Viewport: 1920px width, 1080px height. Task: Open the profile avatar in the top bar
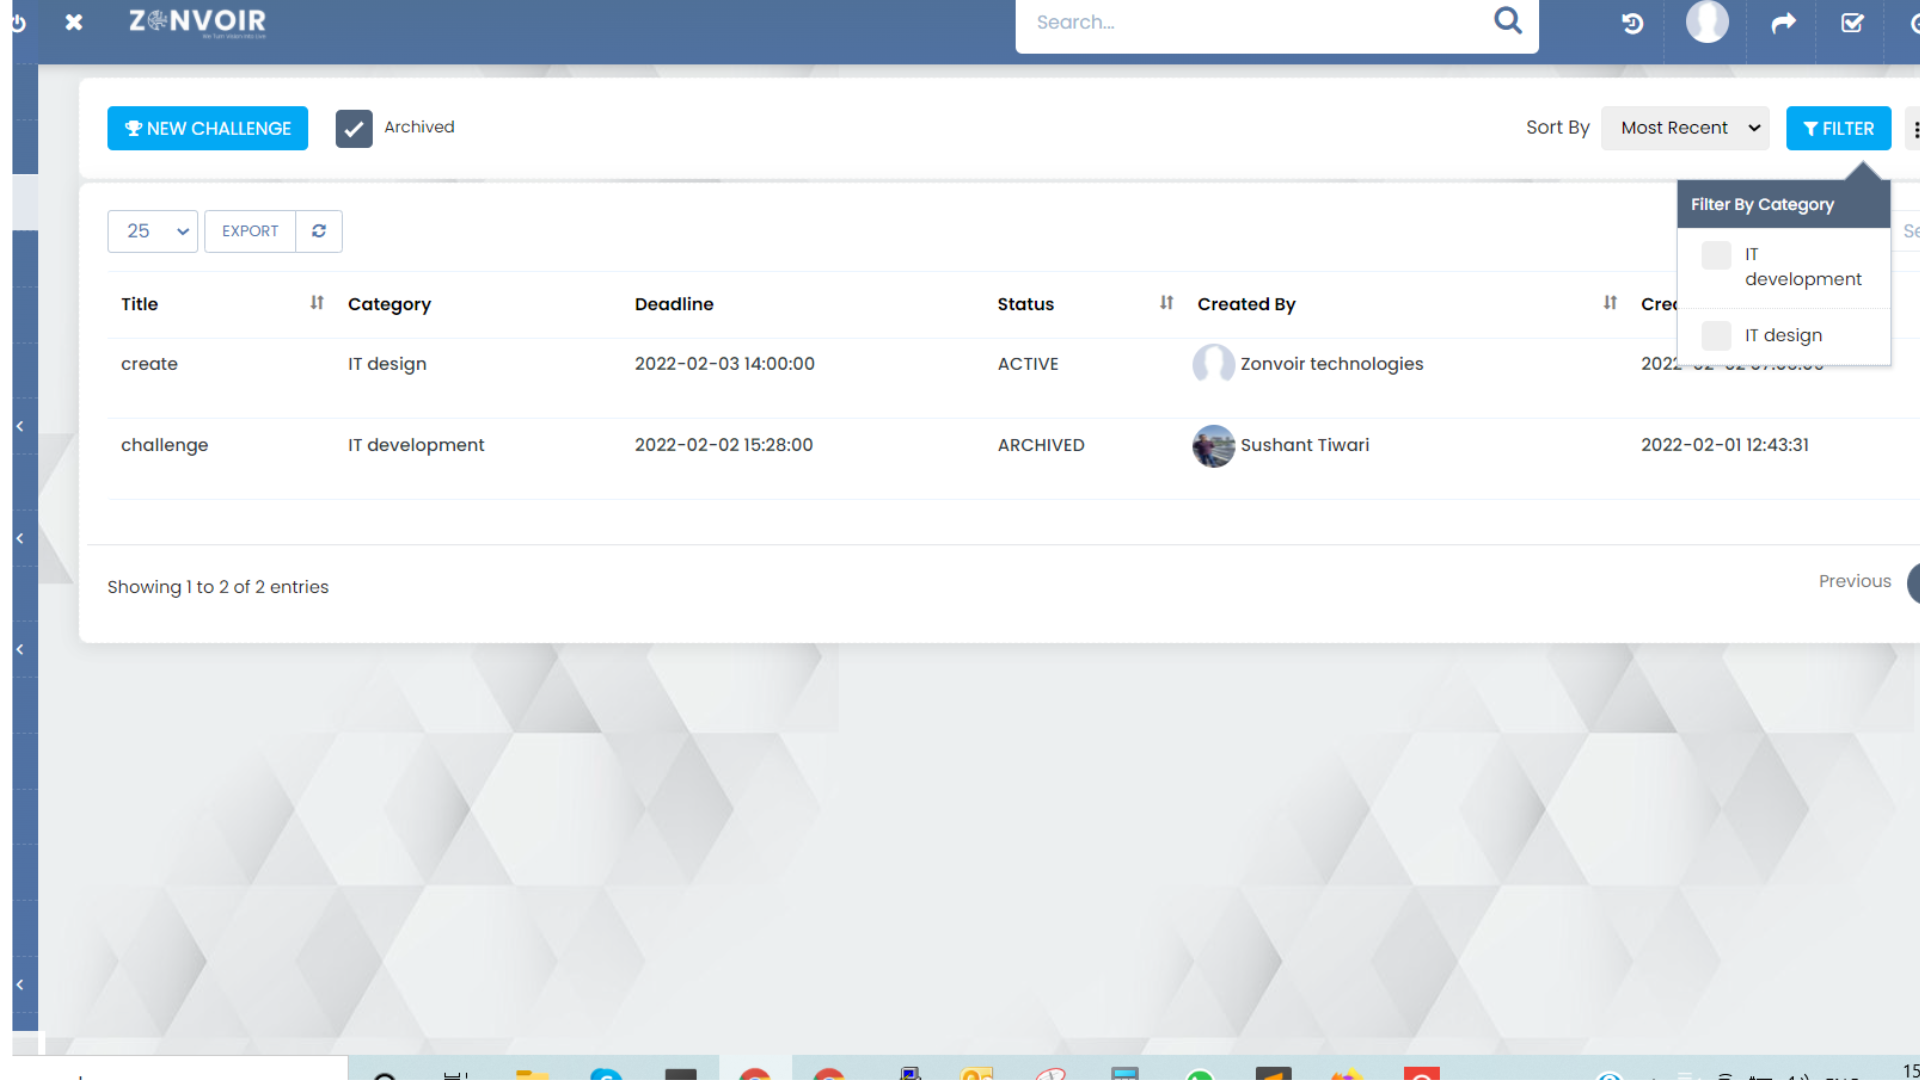tap(1707, 22)
